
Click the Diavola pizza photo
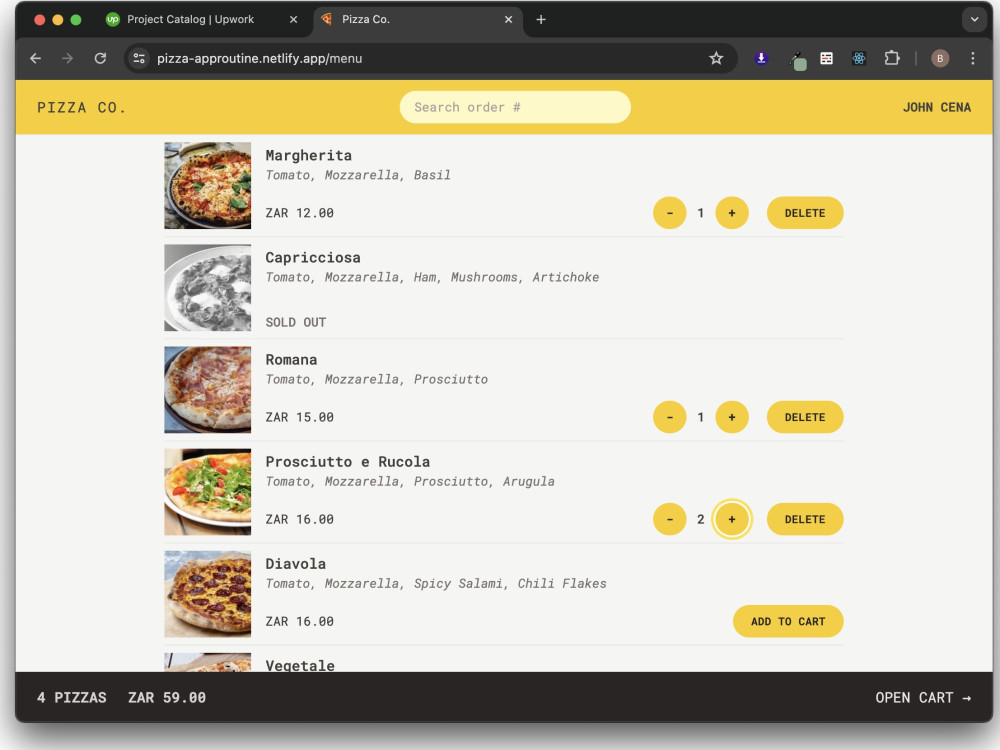[x=207, y=594]
